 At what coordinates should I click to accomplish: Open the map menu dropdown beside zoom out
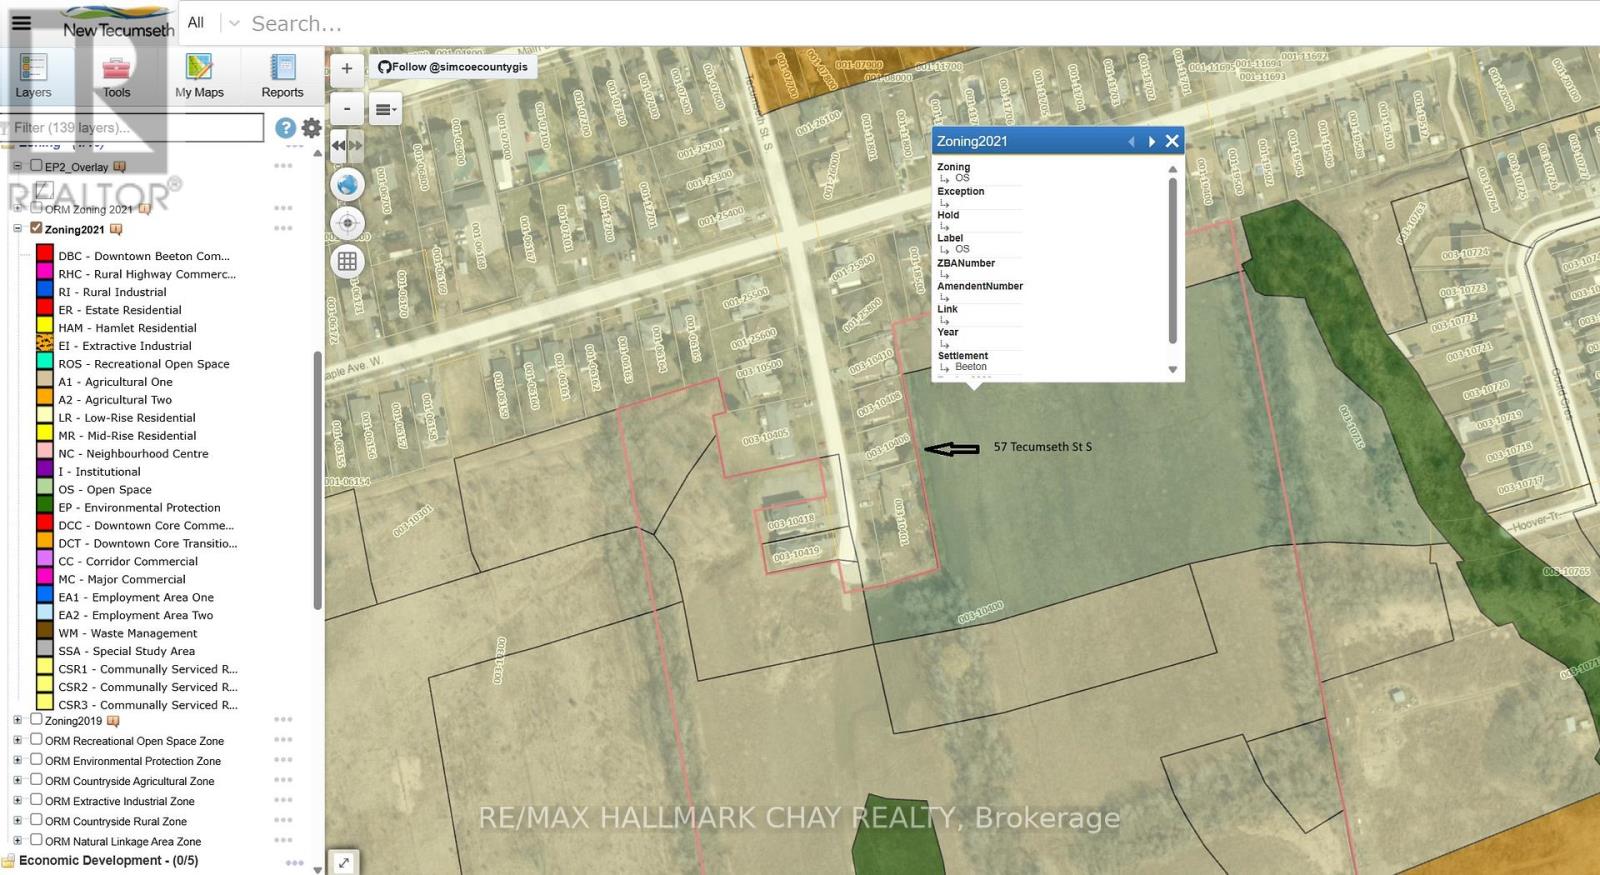tap(384, 109)
